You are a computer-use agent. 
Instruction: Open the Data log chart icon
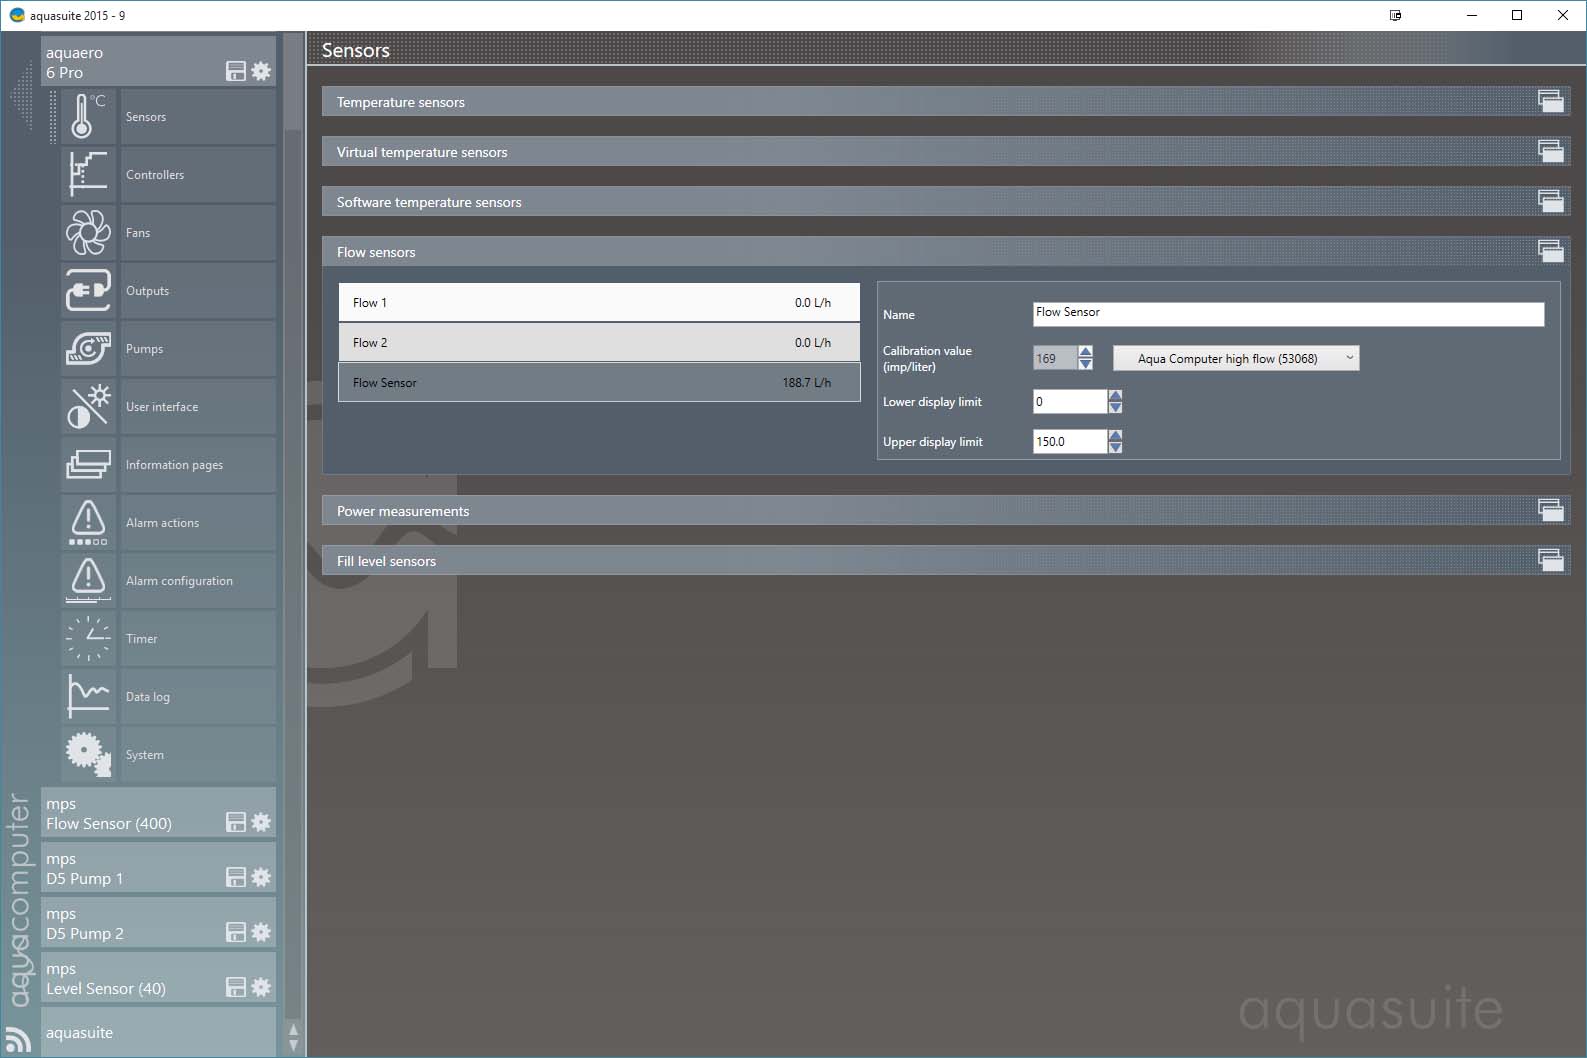[88, 697]
